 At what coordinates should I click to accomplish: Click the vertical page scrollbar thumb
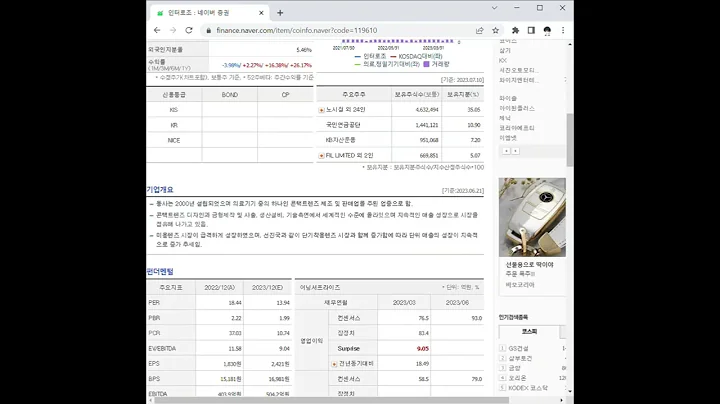pos(570,140)
